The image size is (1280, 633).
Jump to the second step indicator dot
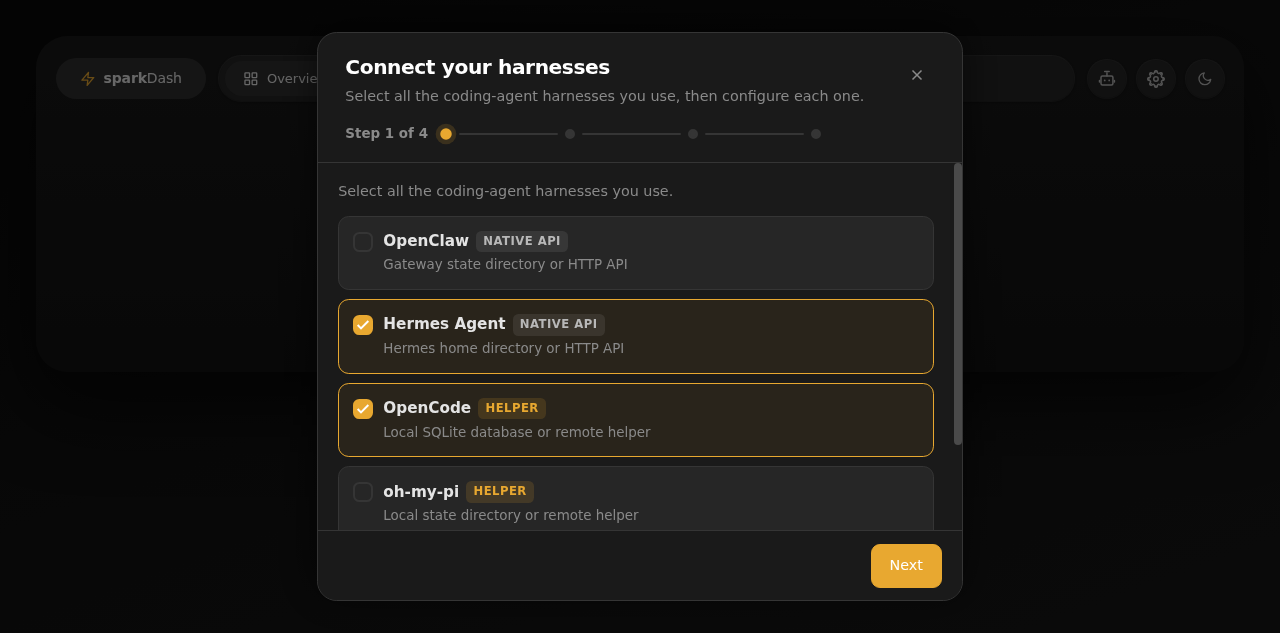[x=570, y=134]
